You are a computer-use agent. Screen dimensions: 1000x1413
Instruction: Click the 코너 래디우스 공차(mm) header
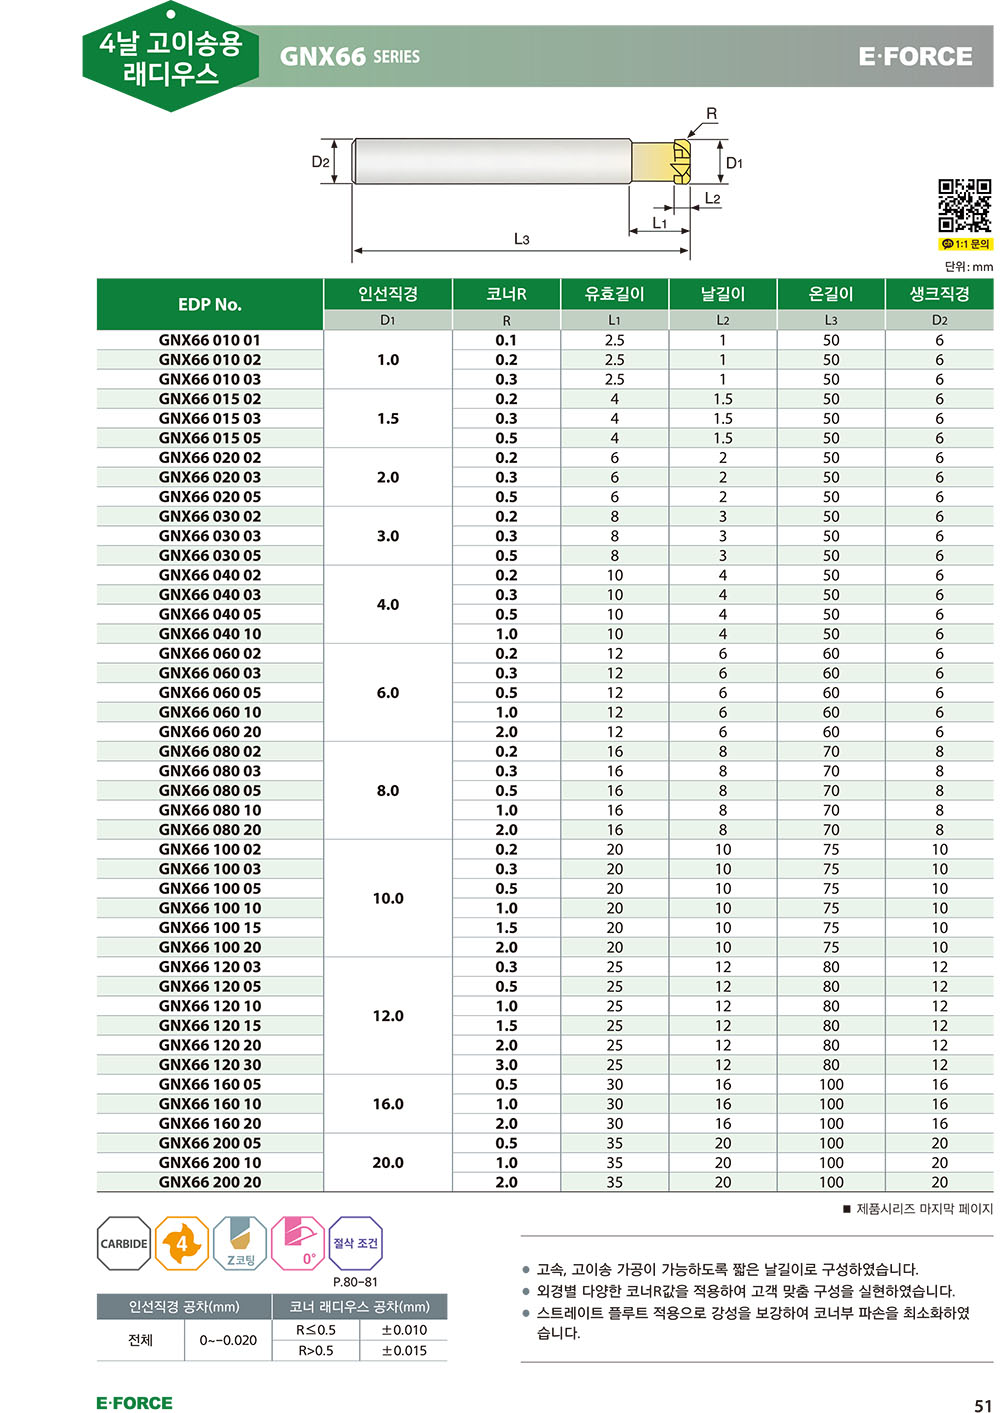pyautogui.click(x=359, y=1307)
